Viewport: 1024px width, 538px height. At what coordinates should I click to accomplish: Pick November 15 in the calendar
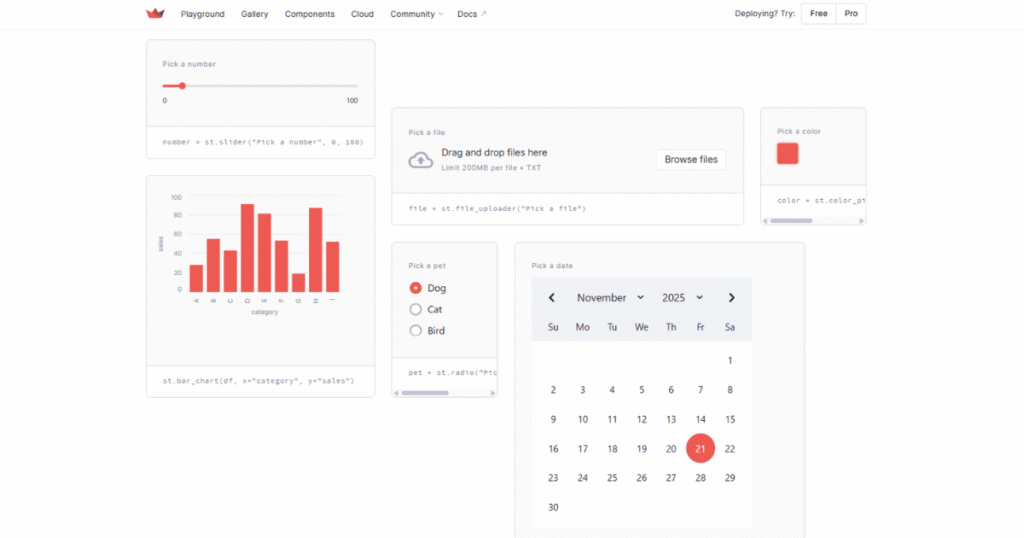(x=730, y=420)
